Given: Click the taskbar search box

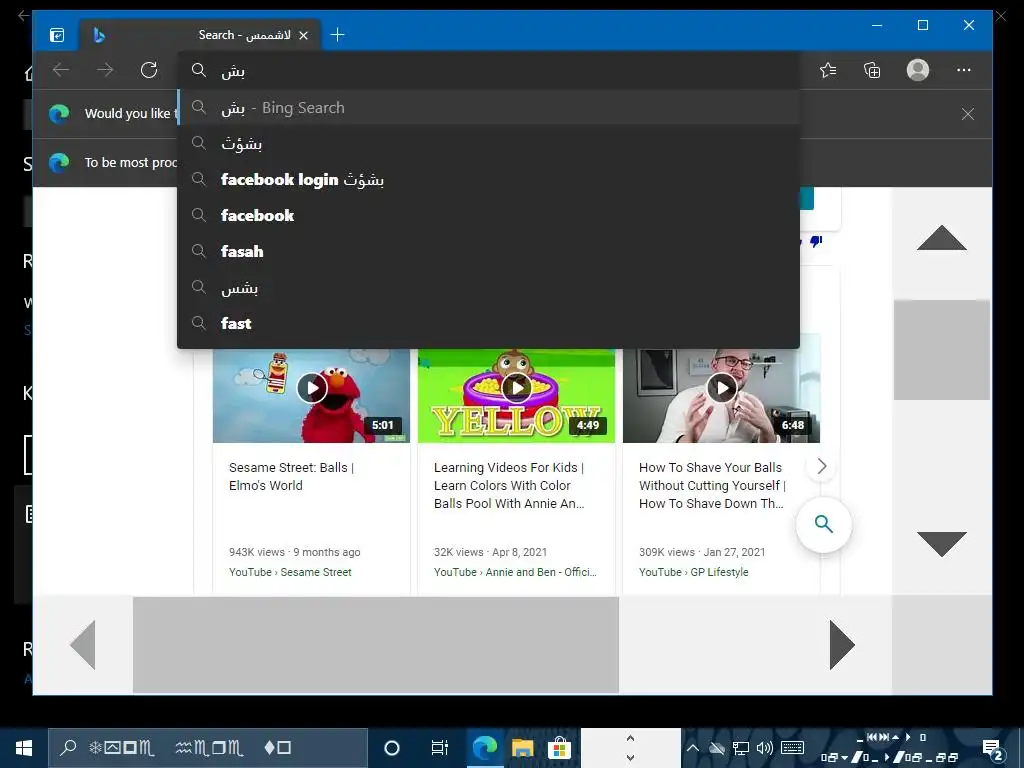Looking at the screenshot, I should 208,748.
